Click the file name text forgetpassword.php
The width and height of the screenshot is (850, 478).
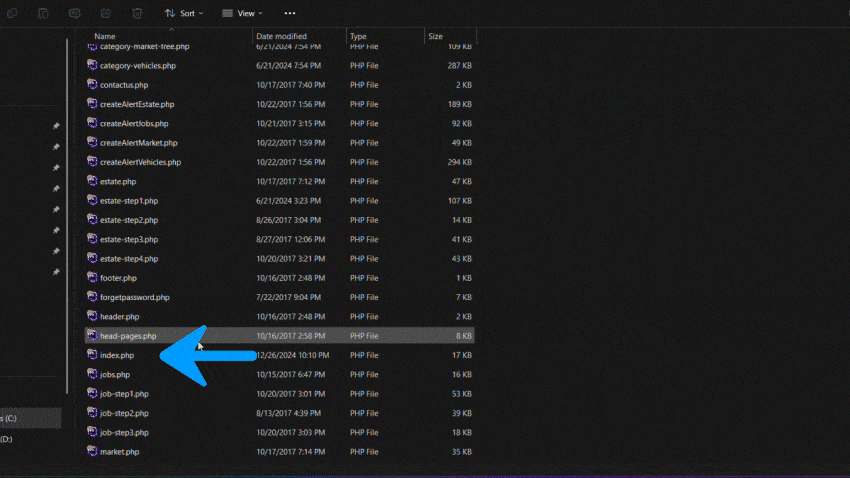pyautogui.click(x=134, y=298)
